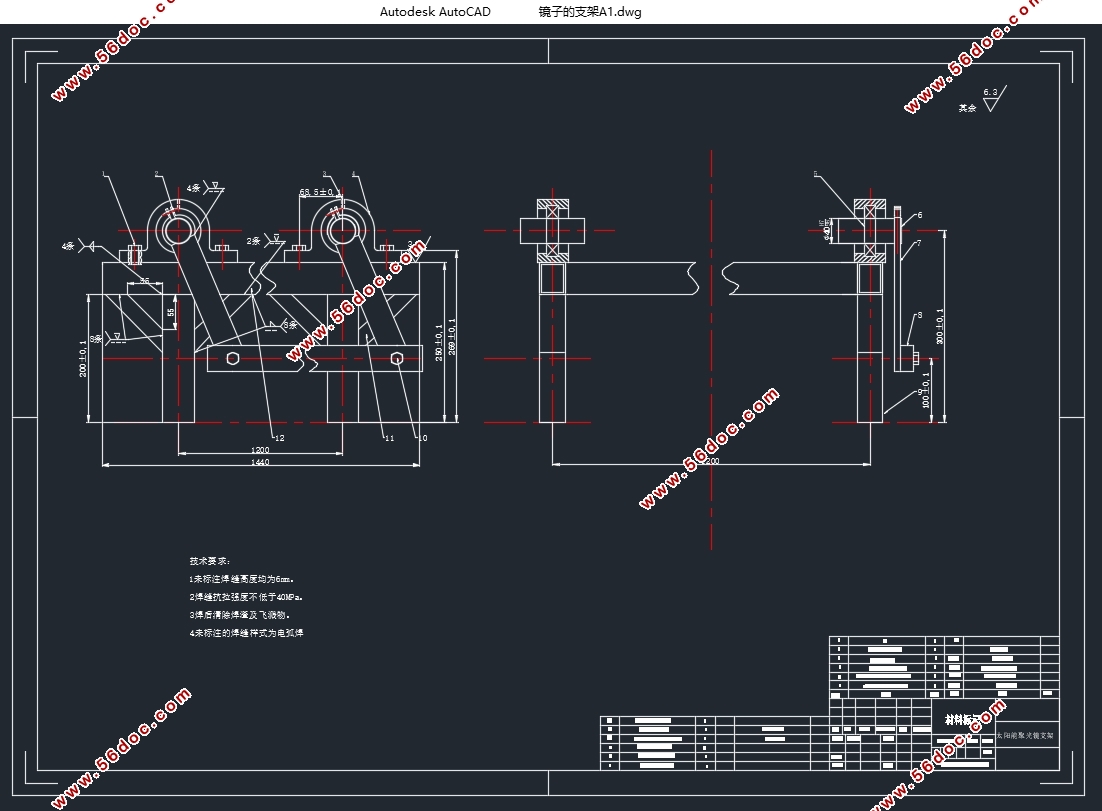Click the weld strength note mentioning 40MPa
Image resolution: width=1102 pixels, height=811 pixels.
click(x=246, y=597)
